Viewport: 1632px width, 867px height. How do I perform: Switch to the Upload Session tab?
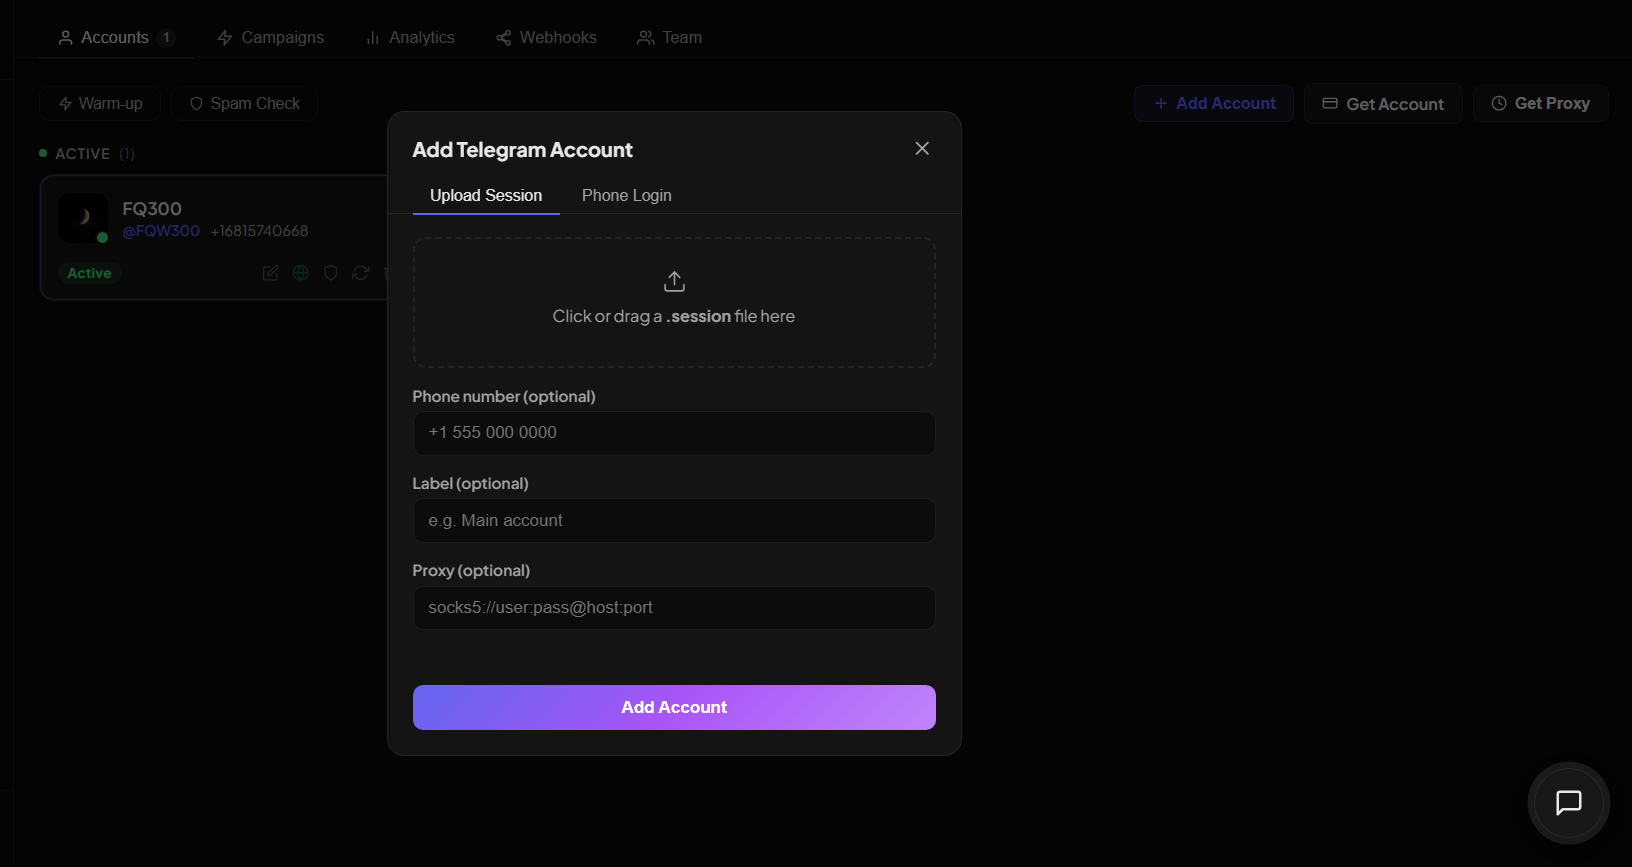pos(486,195)
